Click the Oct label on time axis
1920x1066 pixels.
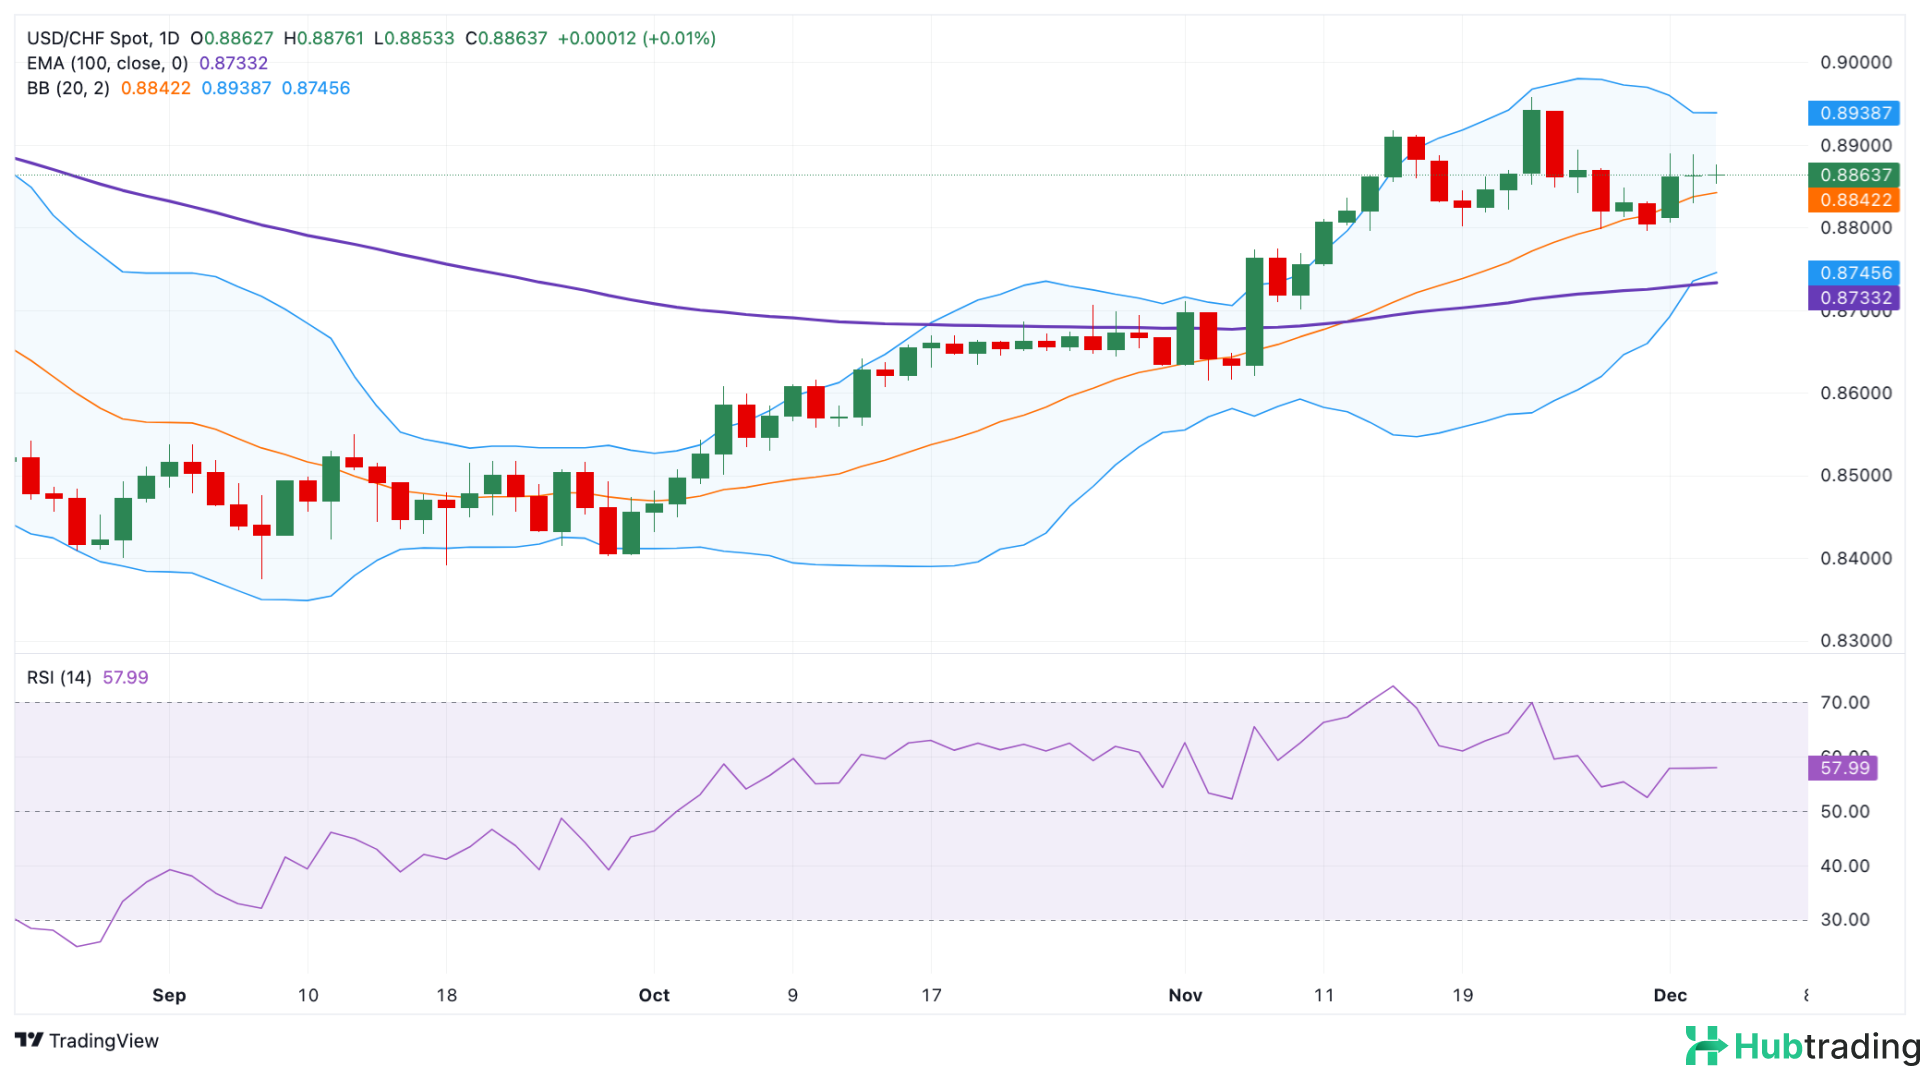(x=654, y=995)
